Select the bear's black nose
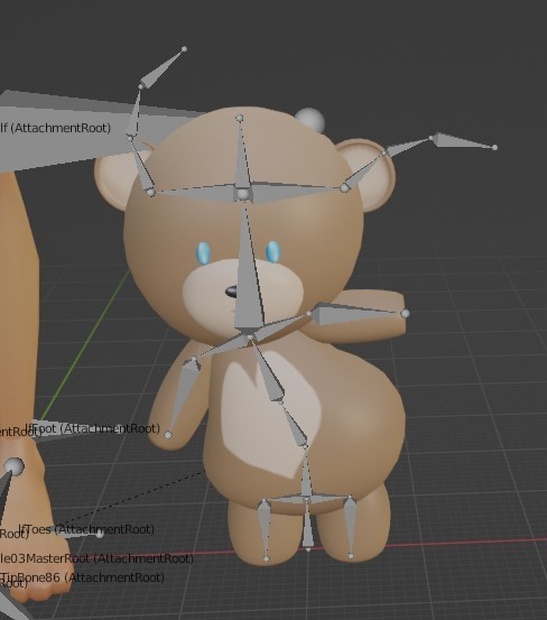Image resolution: width=547 pixels, height=620 pixels. click(x=231, y=292)
